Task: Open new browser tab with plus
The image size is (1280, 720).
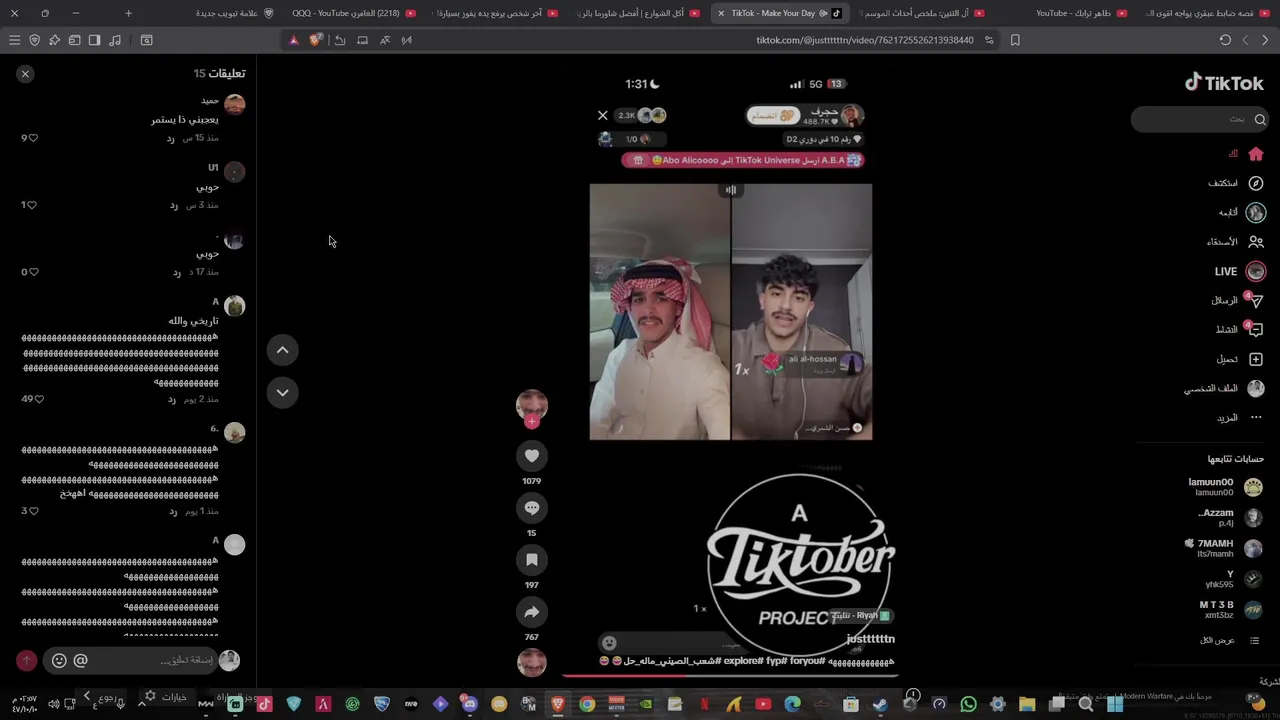Action: tap(128, 13)
